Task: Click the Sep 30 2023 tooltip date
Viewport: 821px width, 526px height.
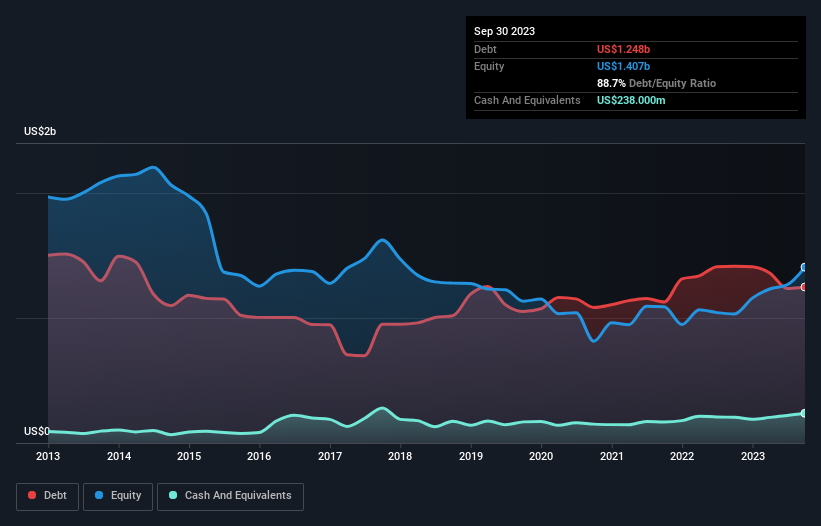Action: [504, 31]
